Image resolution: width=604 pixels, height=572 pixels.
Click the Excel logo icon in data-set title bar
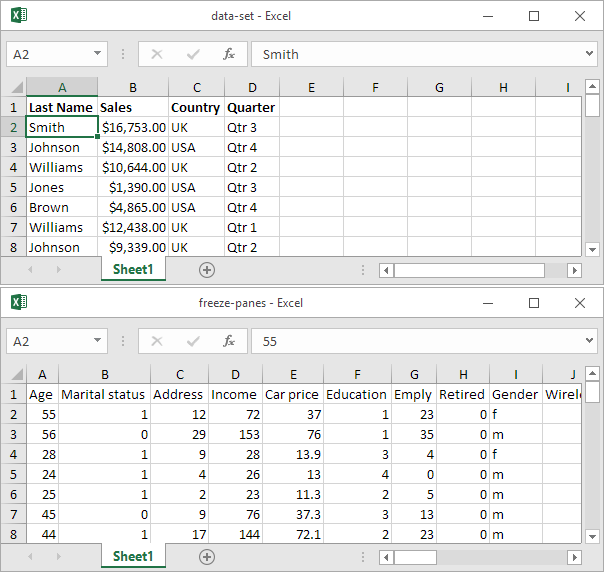tap(18, 16)
